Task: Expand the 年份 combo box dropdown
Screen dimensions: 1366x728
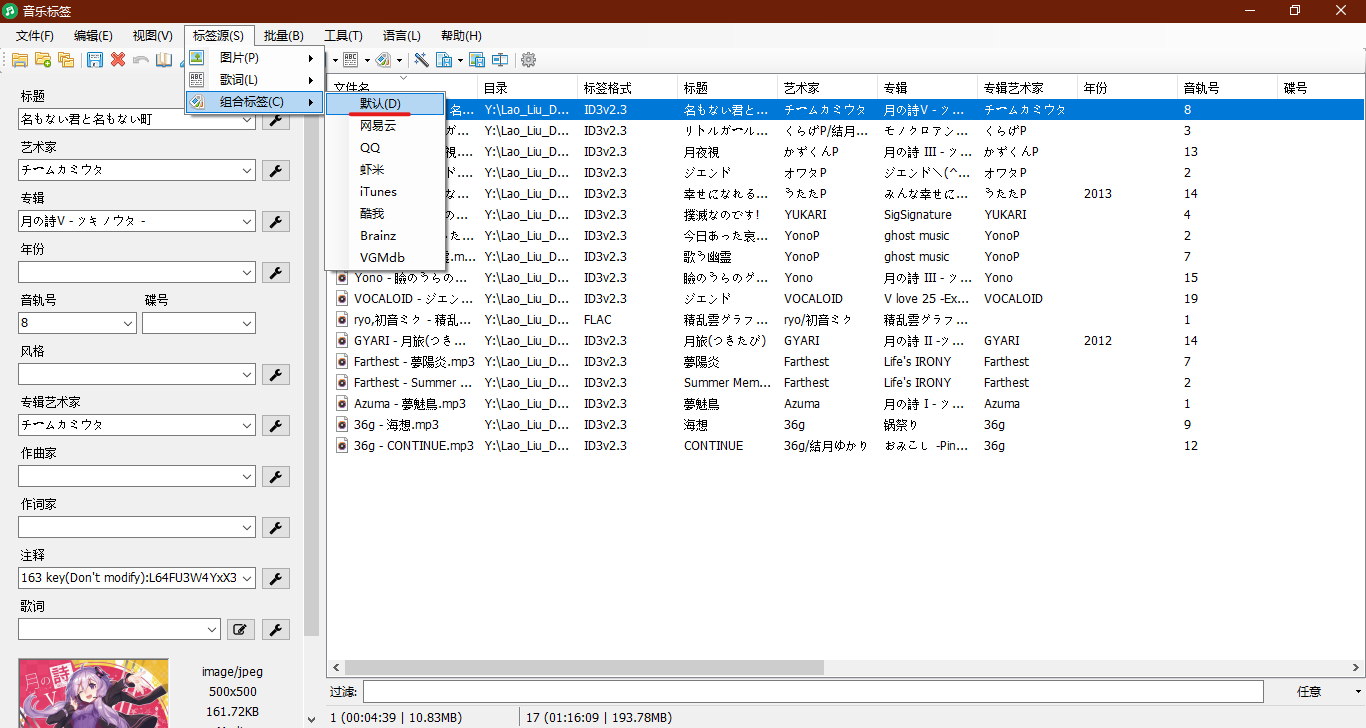Action: (247, 272)
